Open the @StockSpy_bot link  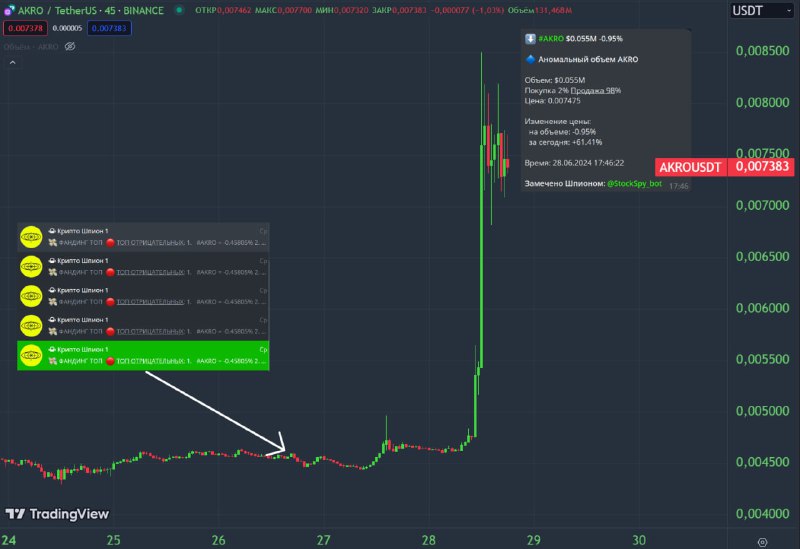pos(634,184)
